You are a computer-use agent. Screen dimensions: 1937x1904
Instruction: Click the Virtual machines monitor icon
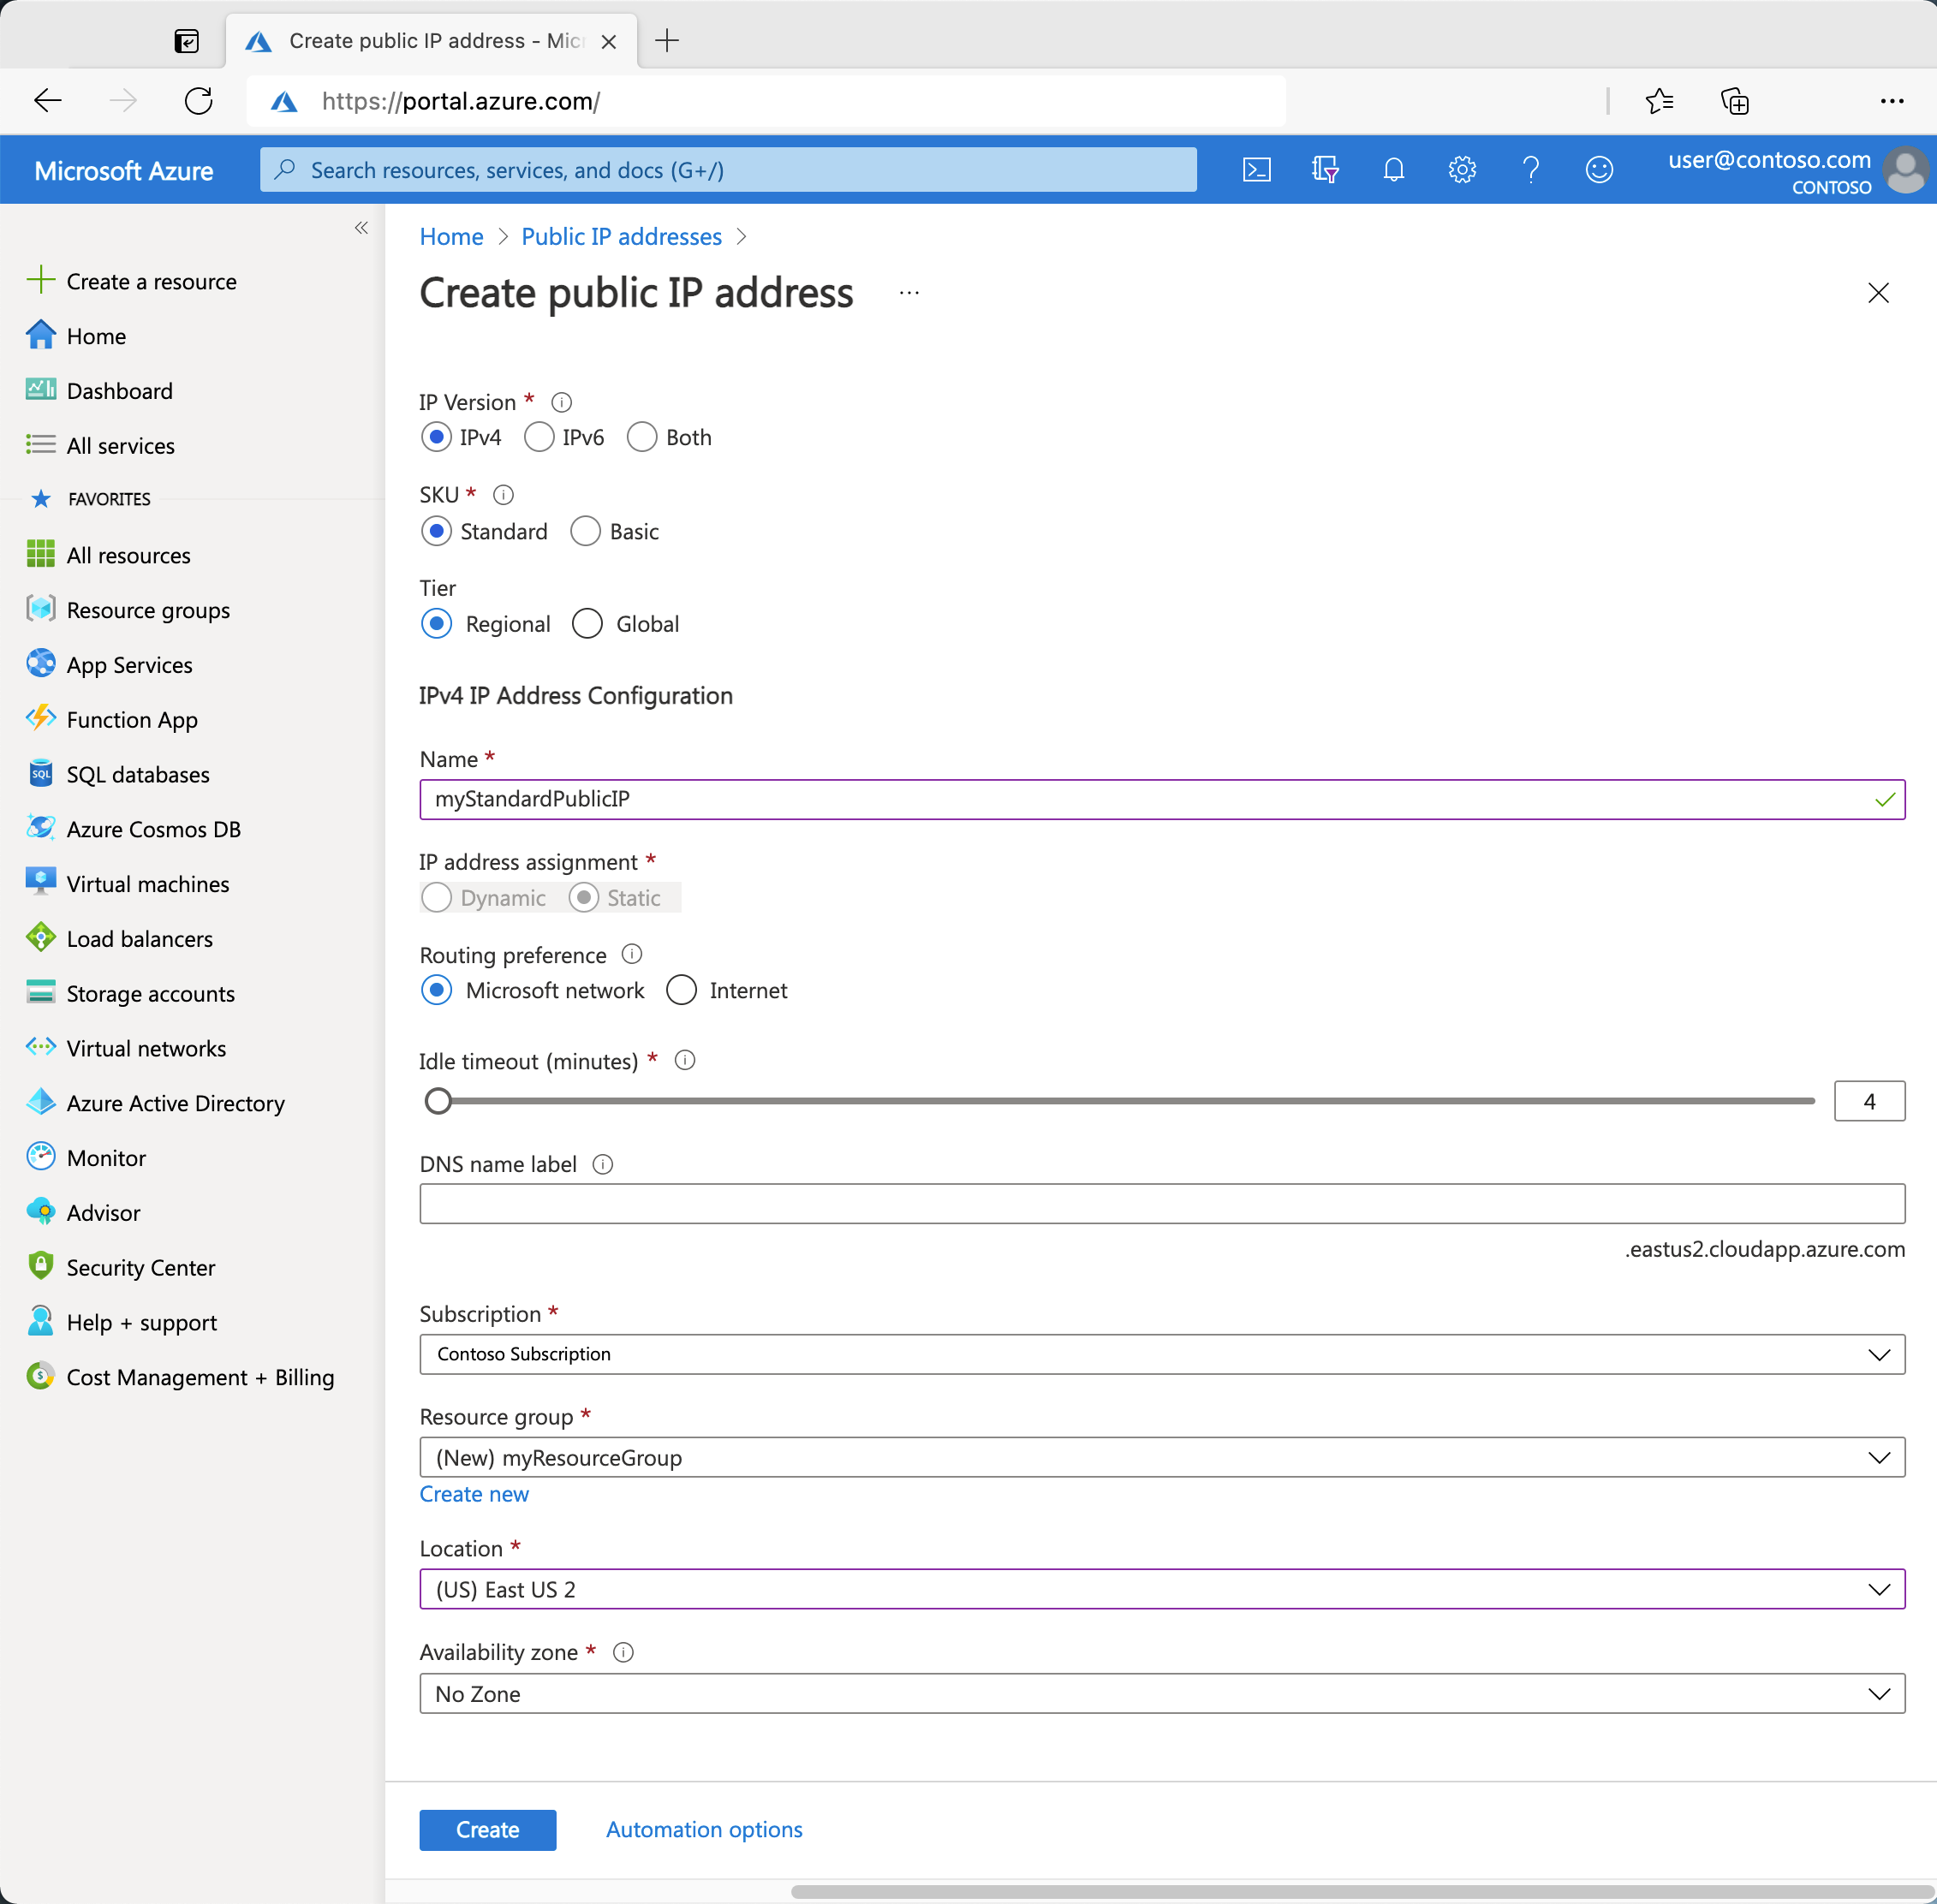[40, 882]
